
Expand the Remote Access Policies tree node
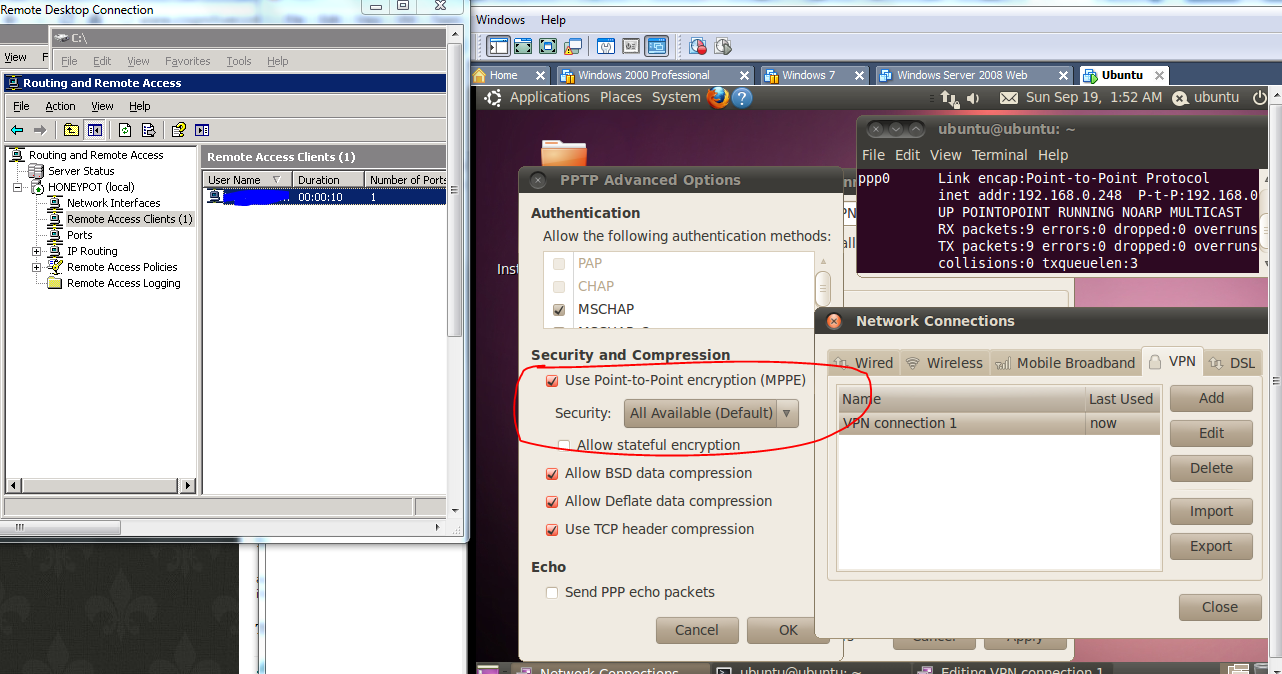(37, 267)
